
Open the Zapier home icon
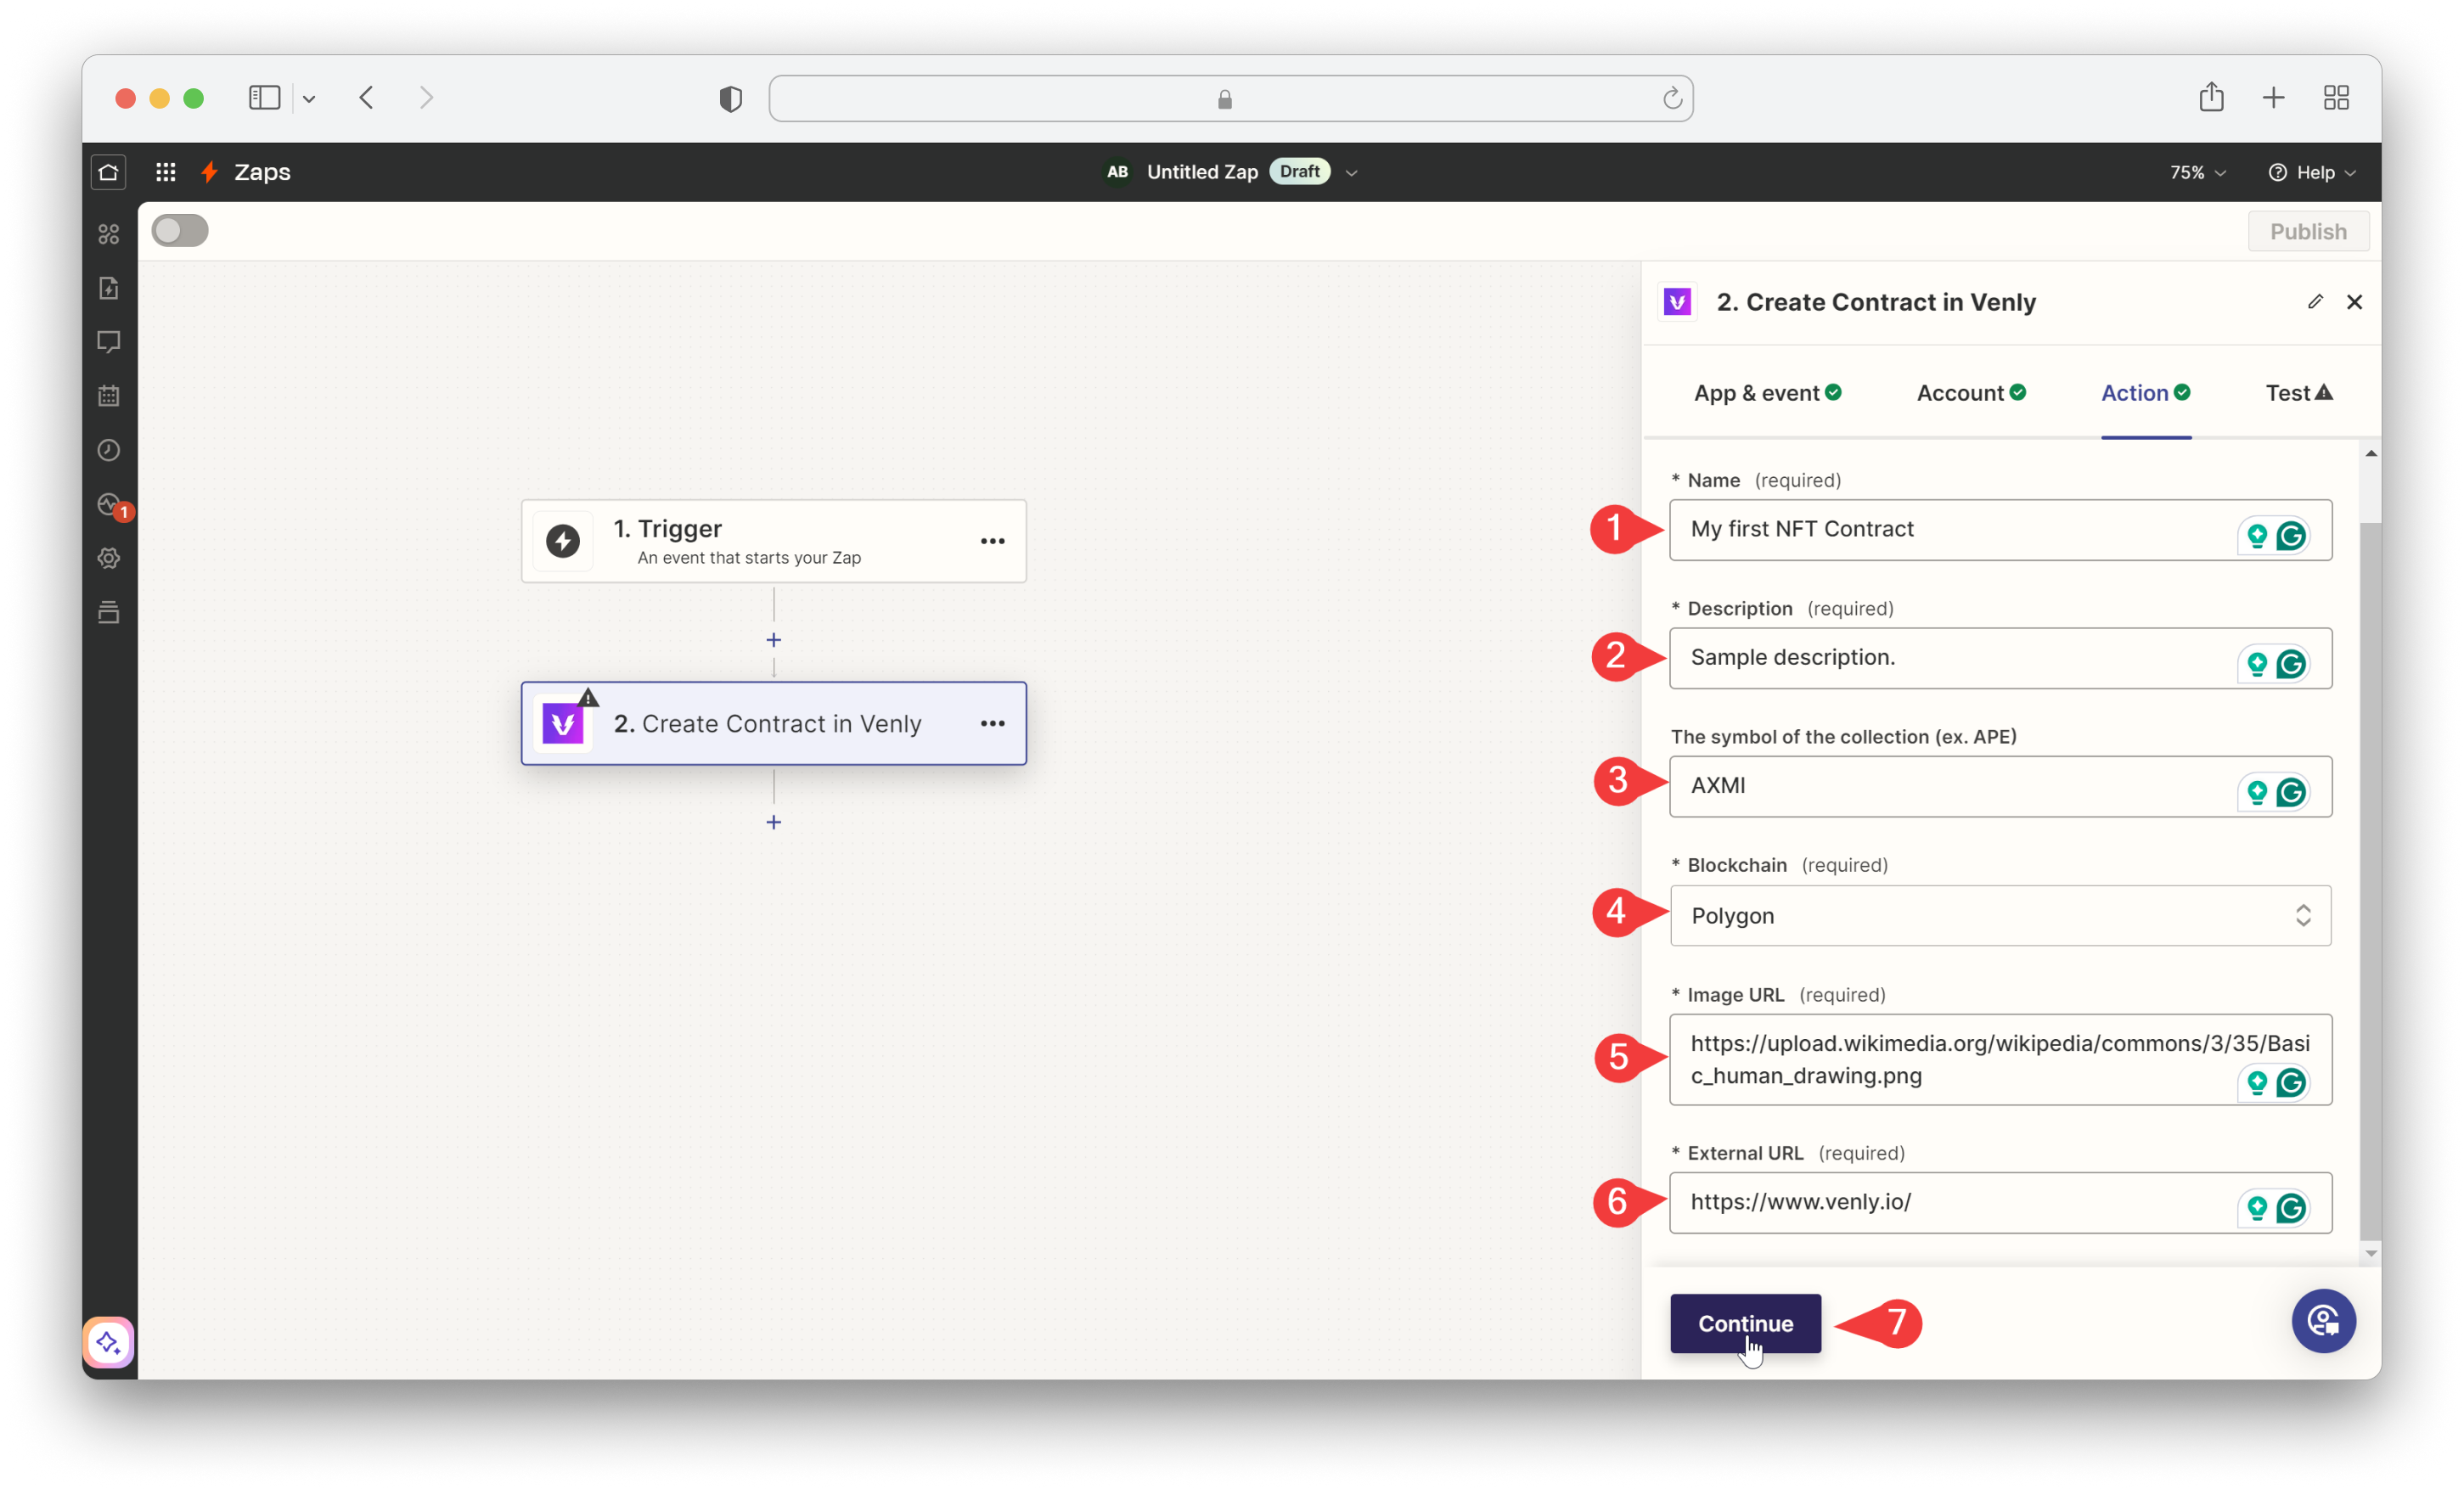point(109,172)
